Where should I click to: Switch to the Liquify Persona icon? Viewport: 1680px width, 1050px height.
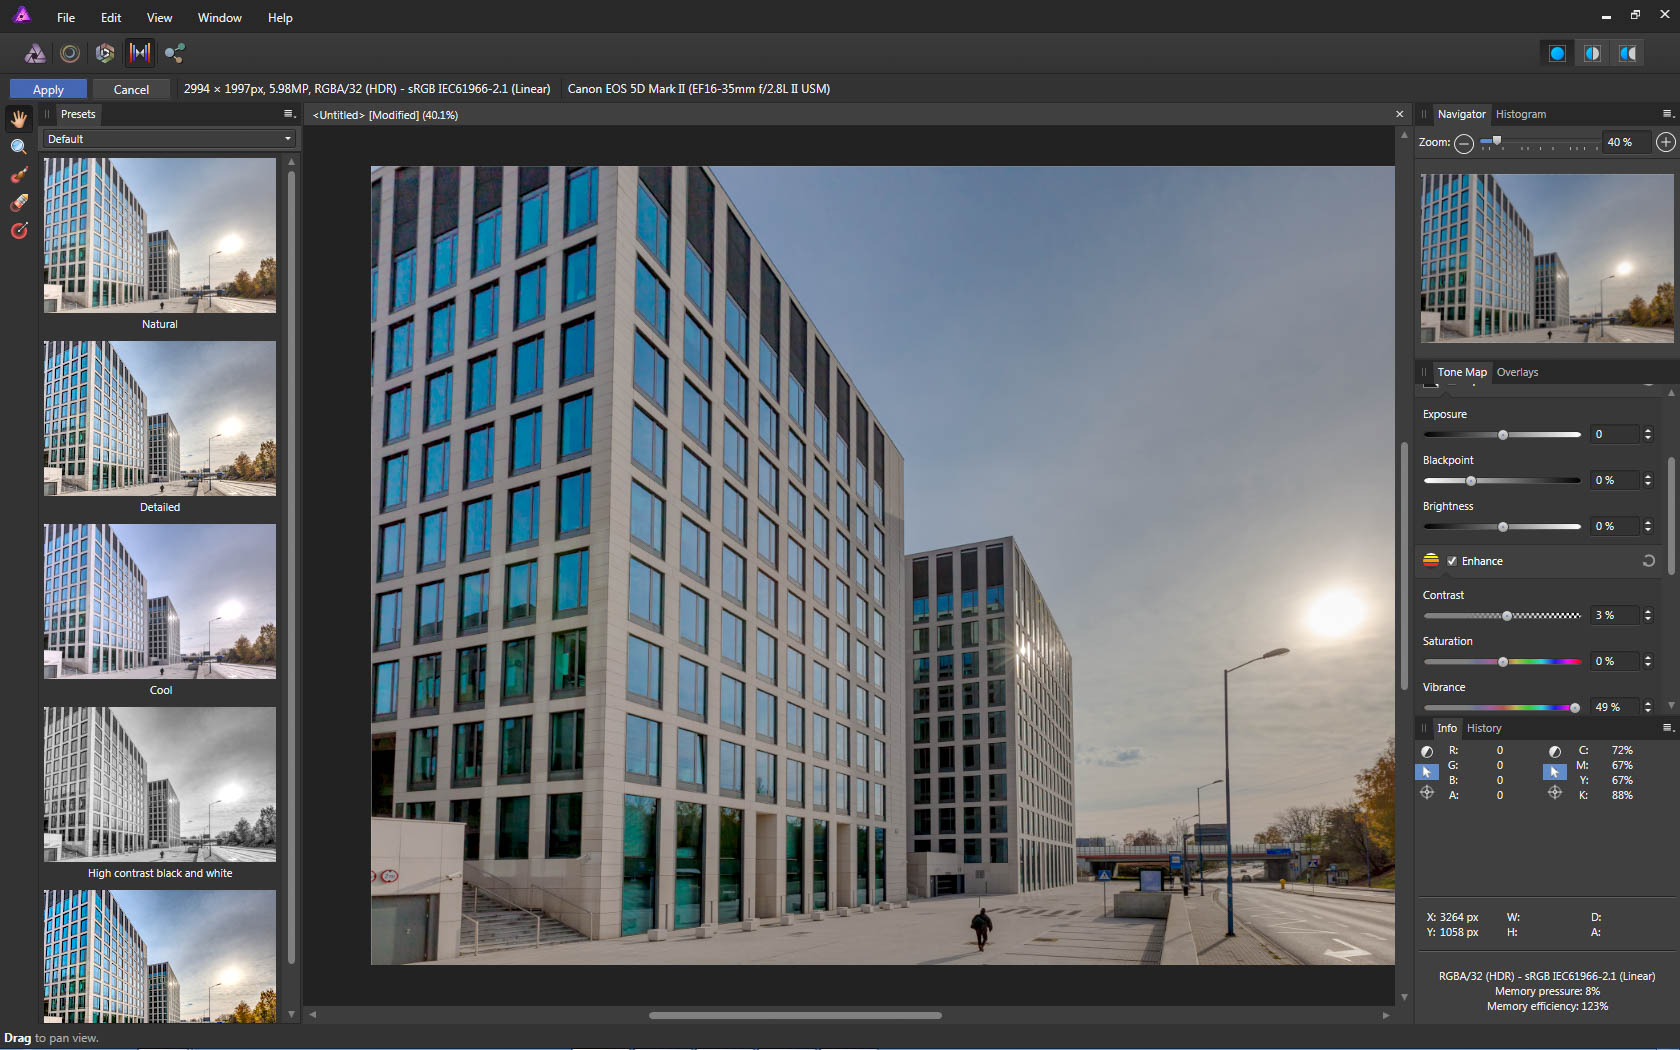pyautogui.click(x=70, y=53)
